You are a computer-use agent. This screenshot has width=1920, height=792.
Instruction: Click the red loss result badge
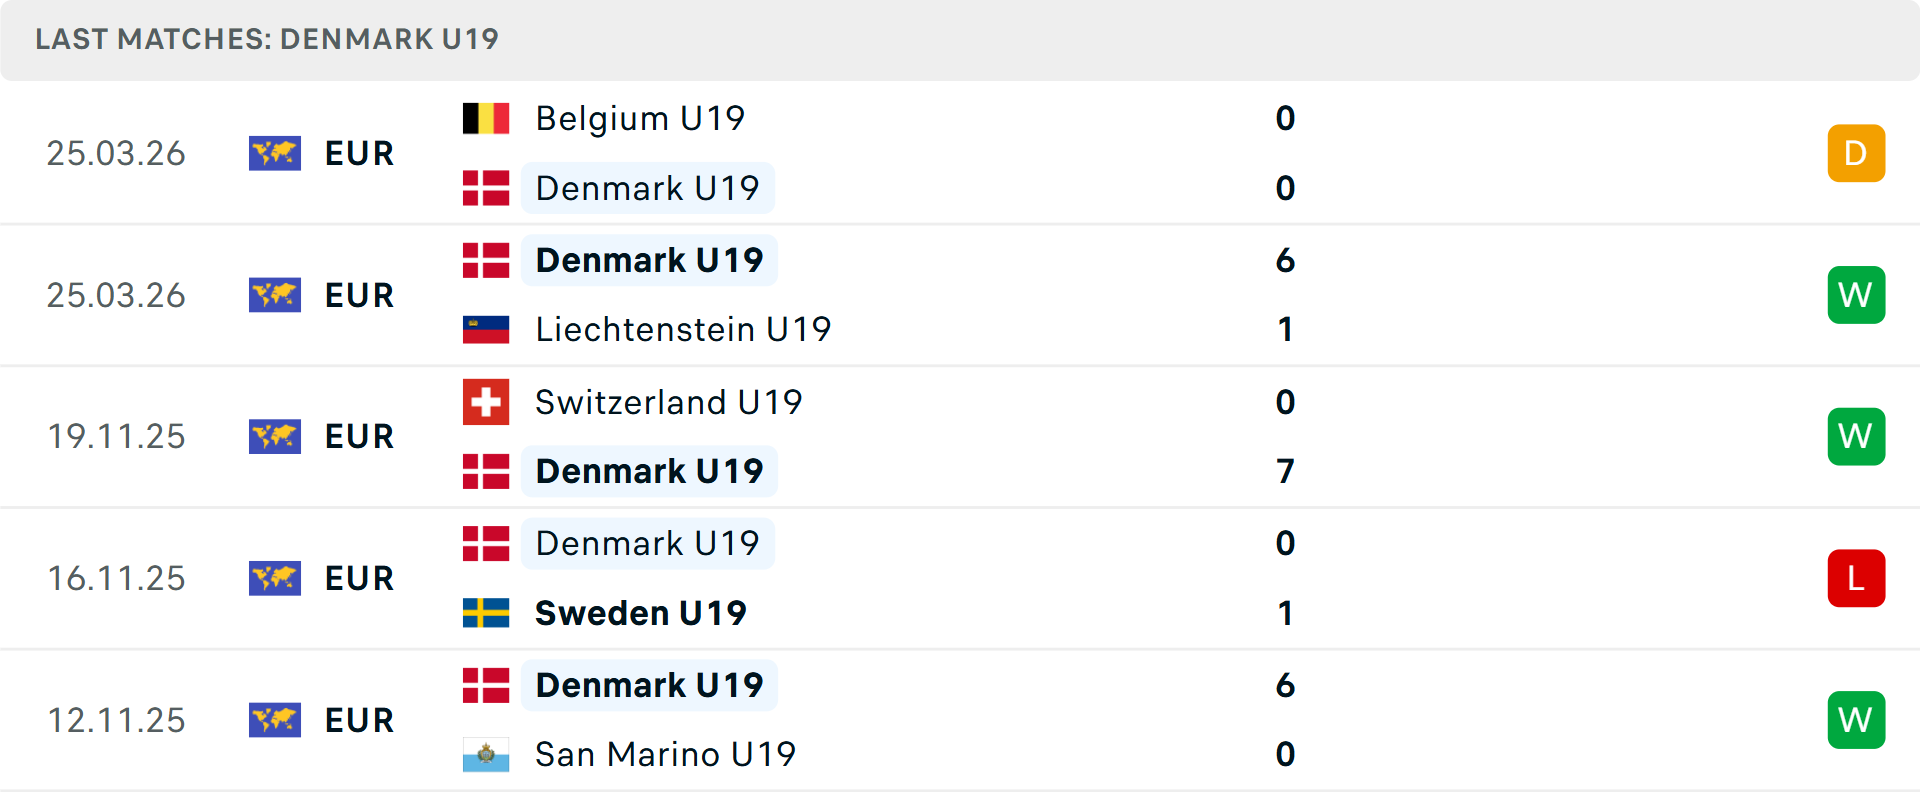click(x=1856, y=578)
